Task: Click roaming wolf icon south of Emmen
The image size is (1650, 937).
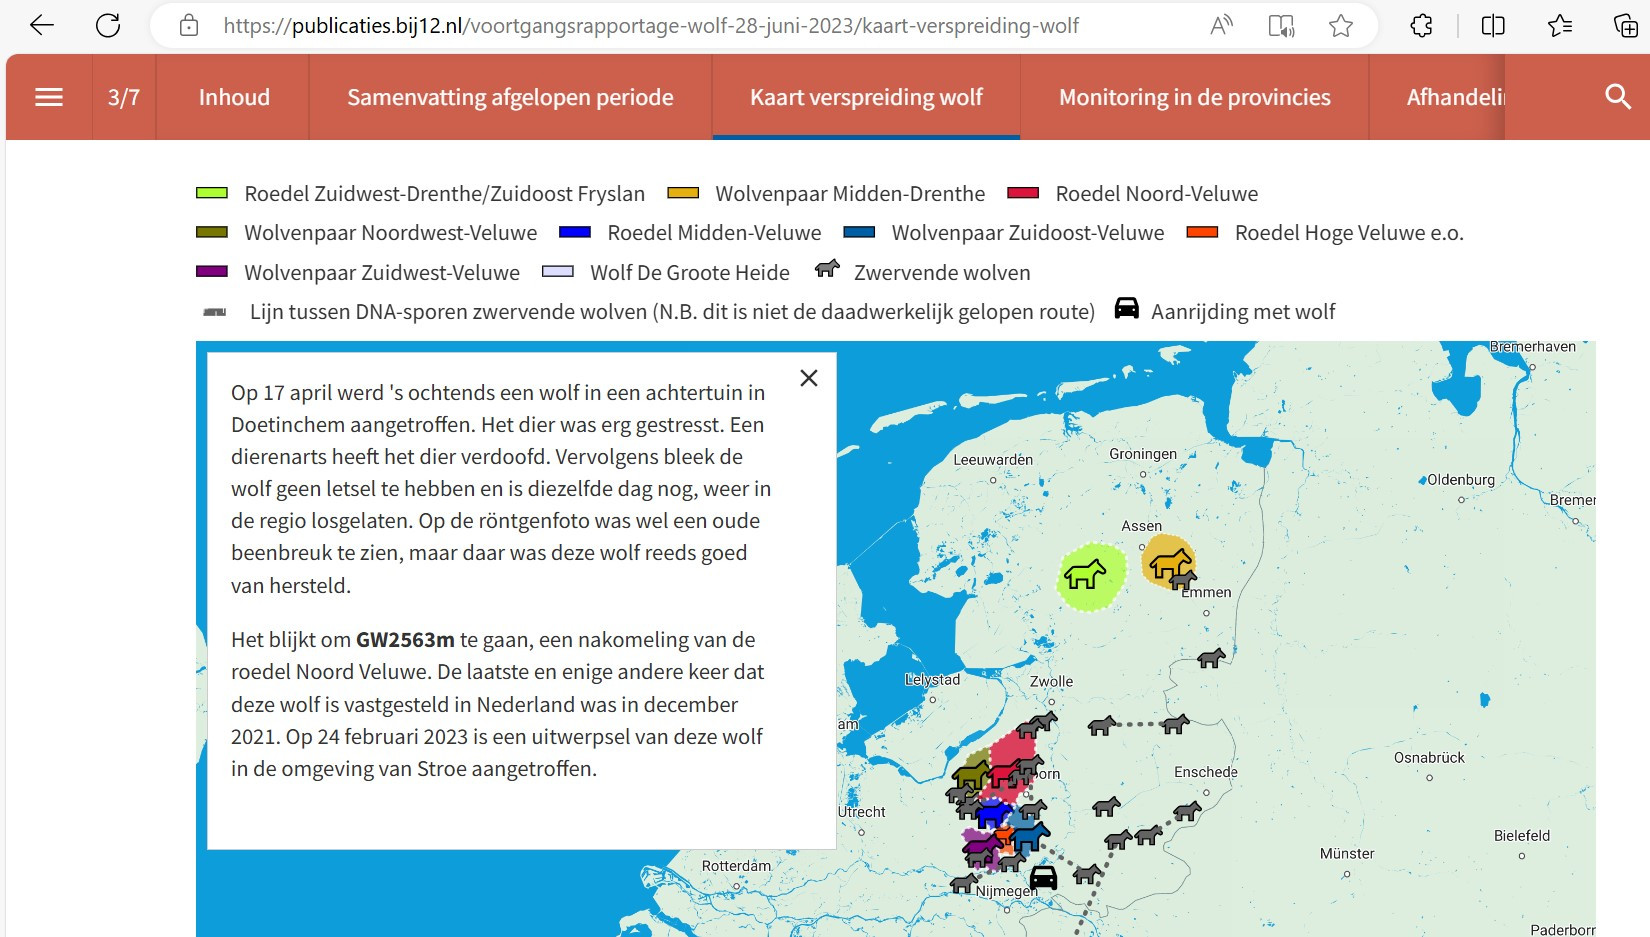Action: click(x=1211, y=658)
